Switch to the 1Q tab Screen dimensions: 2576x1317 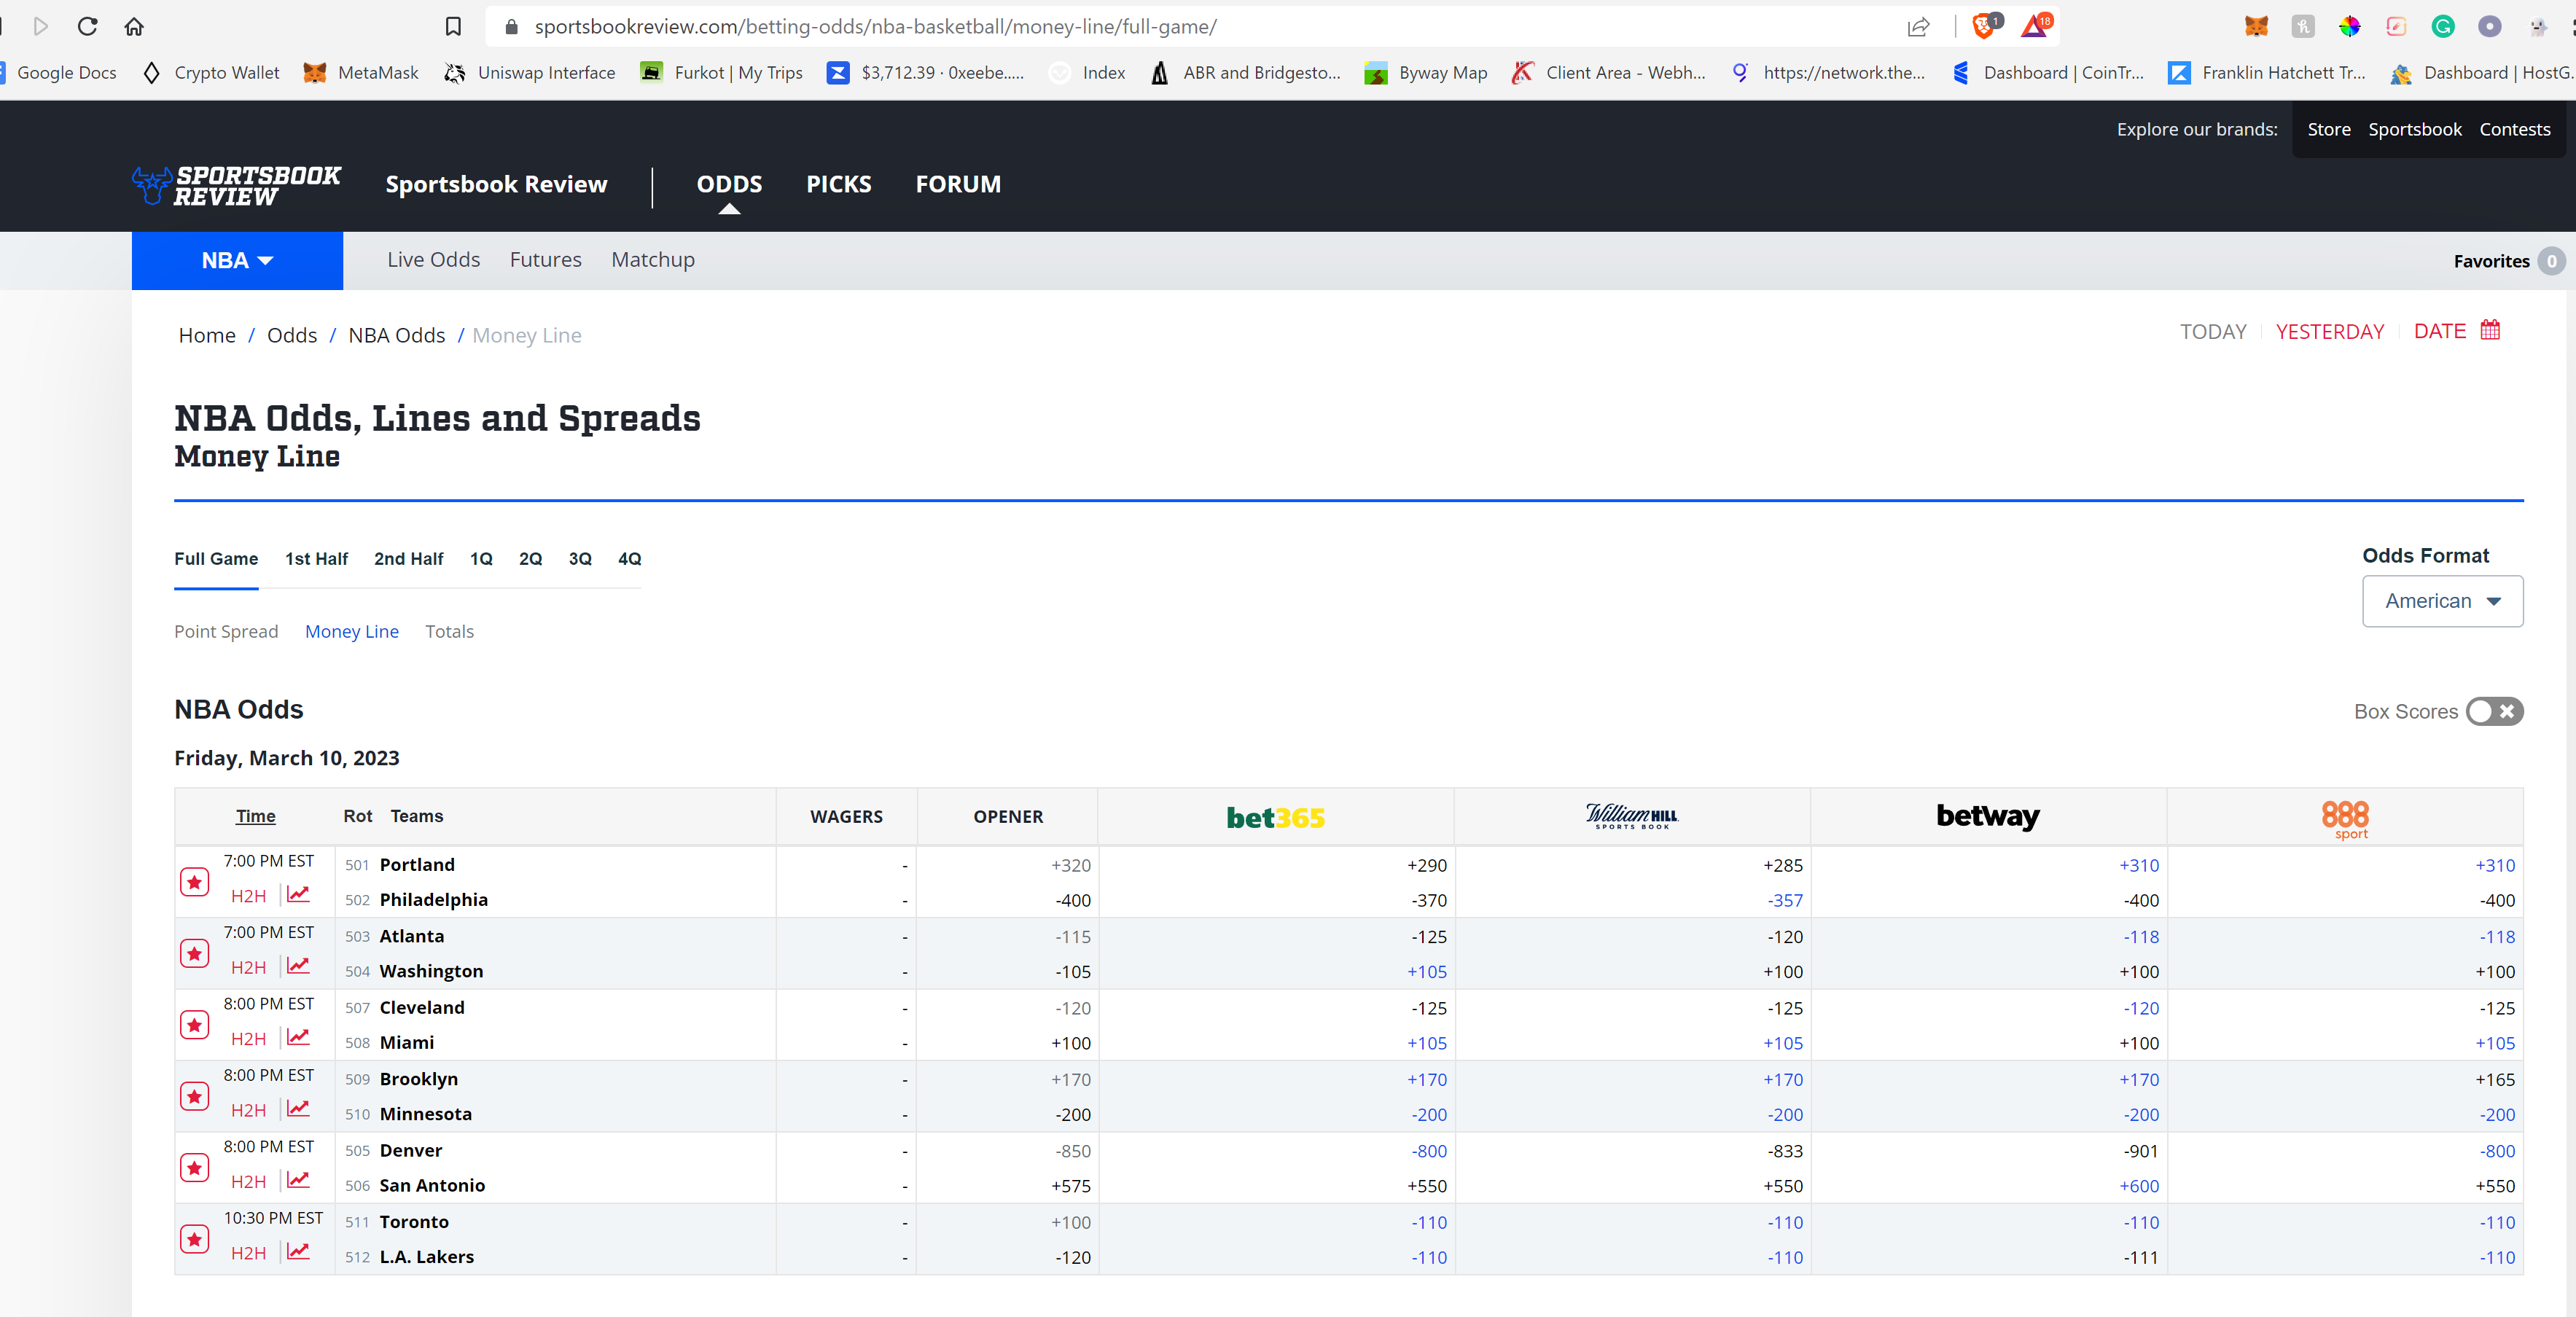click(x=481, y=559)
